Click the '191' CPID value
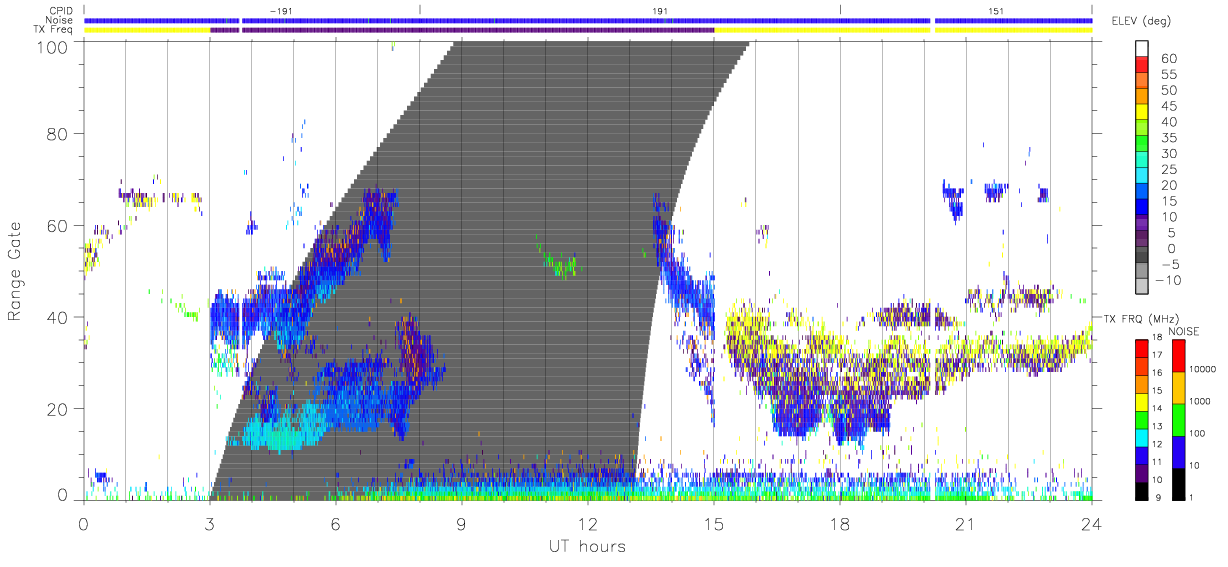The width and height of the screenshot is (1228, 567). click(x=660, y=11)
